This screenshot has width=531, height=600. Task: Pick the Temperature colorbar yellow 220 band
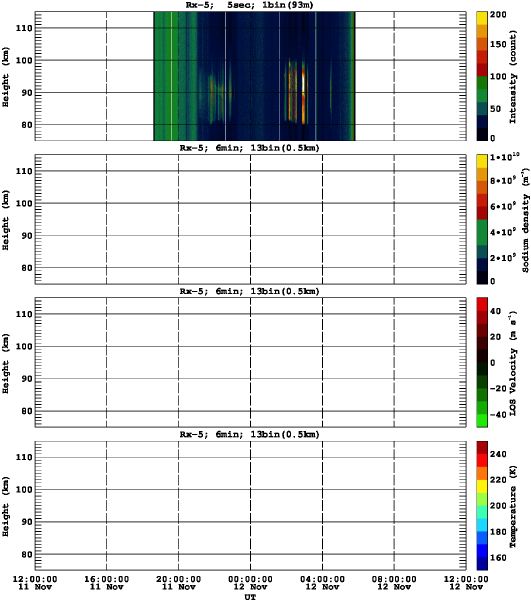tap(482, 486)
